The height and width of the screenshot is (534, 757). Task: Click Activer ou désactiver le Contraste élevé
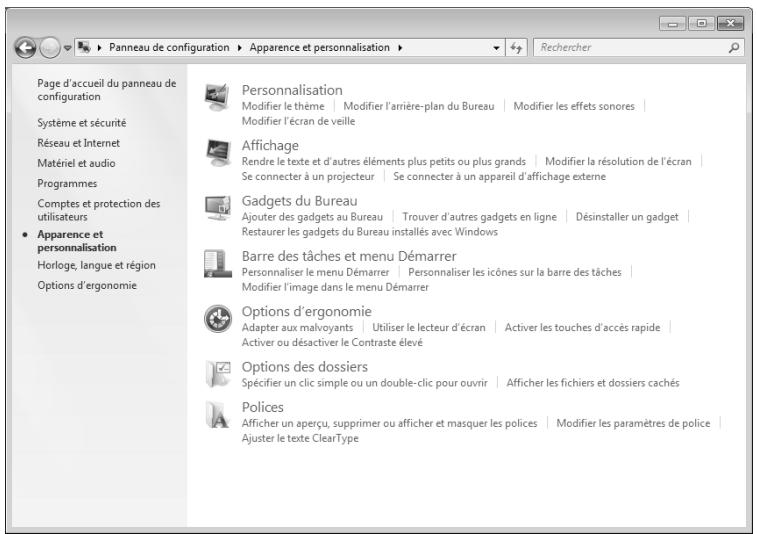click(x=332, y=342)
